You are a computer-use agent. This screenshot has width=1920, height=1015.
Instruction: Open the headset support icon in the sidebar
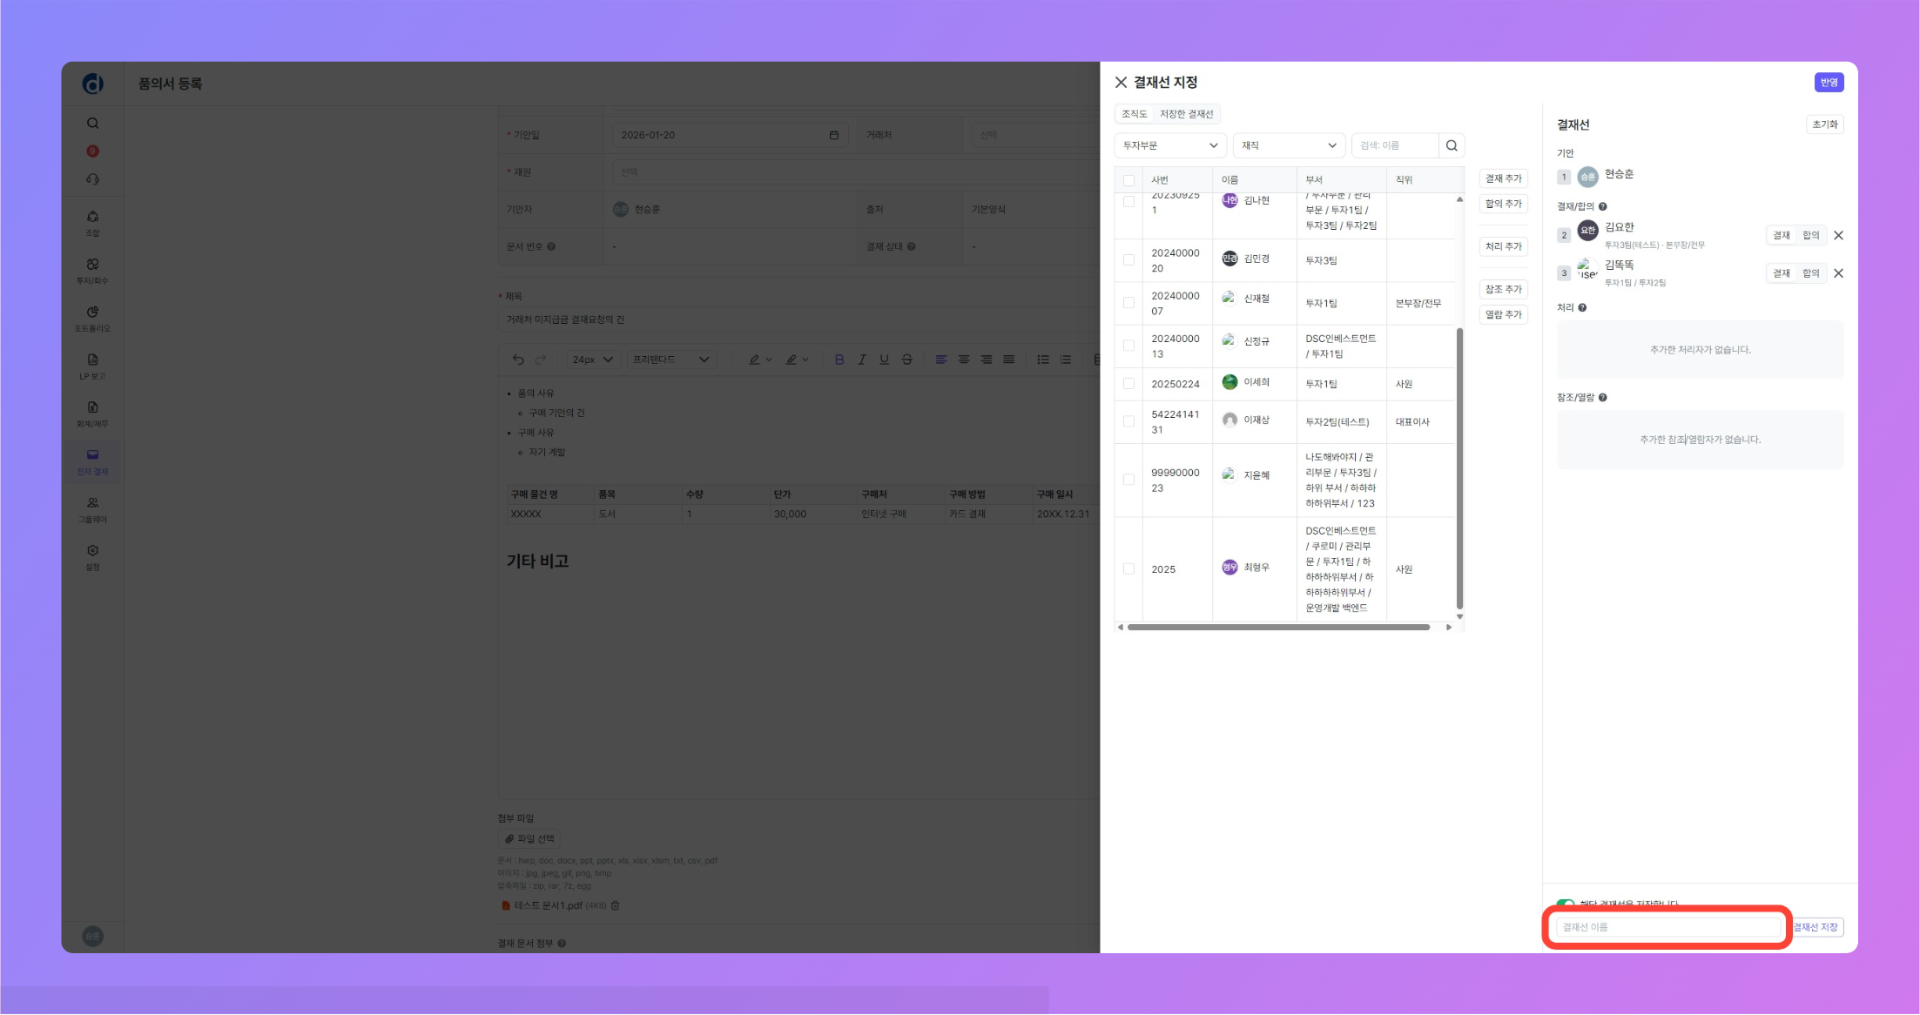pos(93,180)
